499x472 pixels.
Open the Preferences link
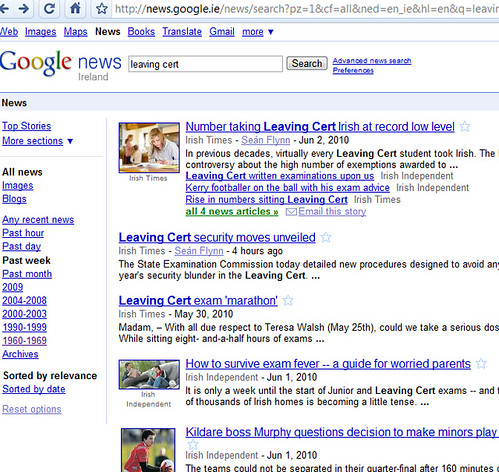click(353, 70)
